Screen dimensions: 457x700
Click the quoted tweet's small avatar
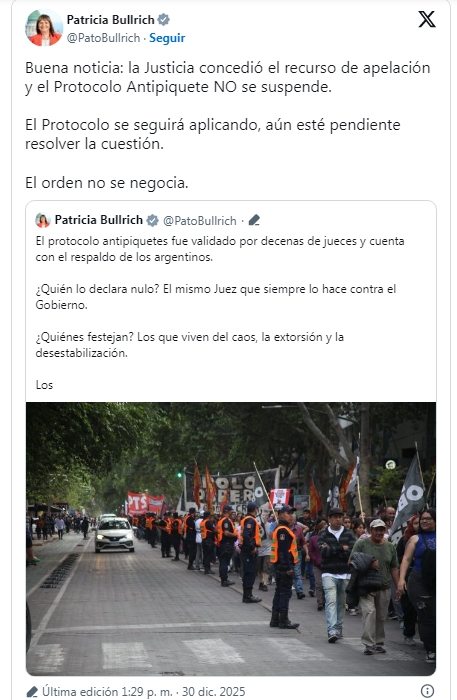point(43,220)
